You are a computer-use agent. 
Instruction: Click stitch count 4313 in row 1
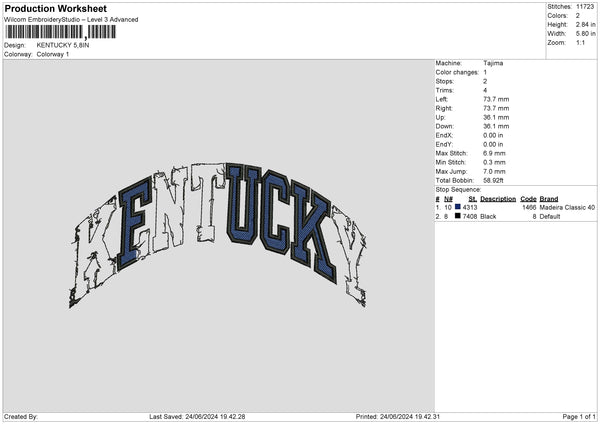tap(470, 207)
